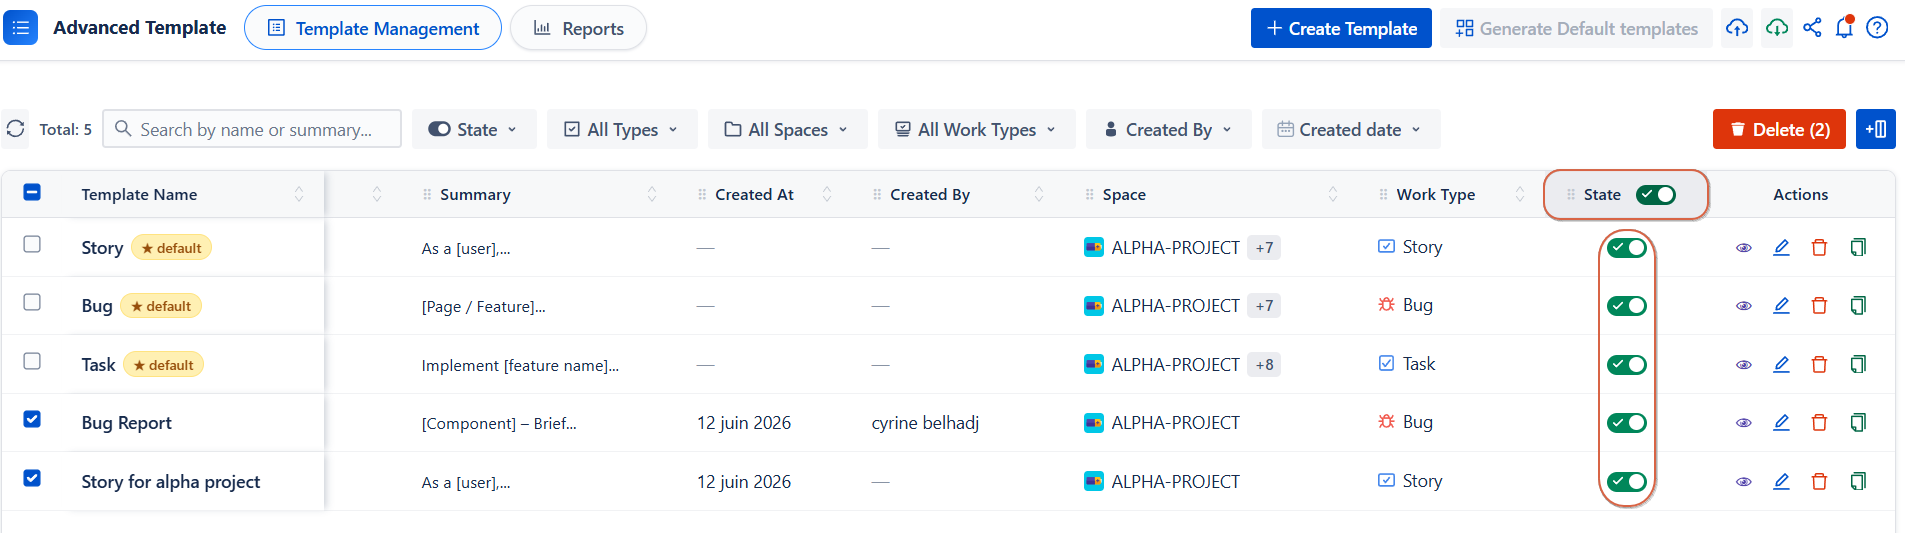The image size is (1905, 533).
Task: Toggle state switch for Story for alpha project
Action: coord(1627,482)
